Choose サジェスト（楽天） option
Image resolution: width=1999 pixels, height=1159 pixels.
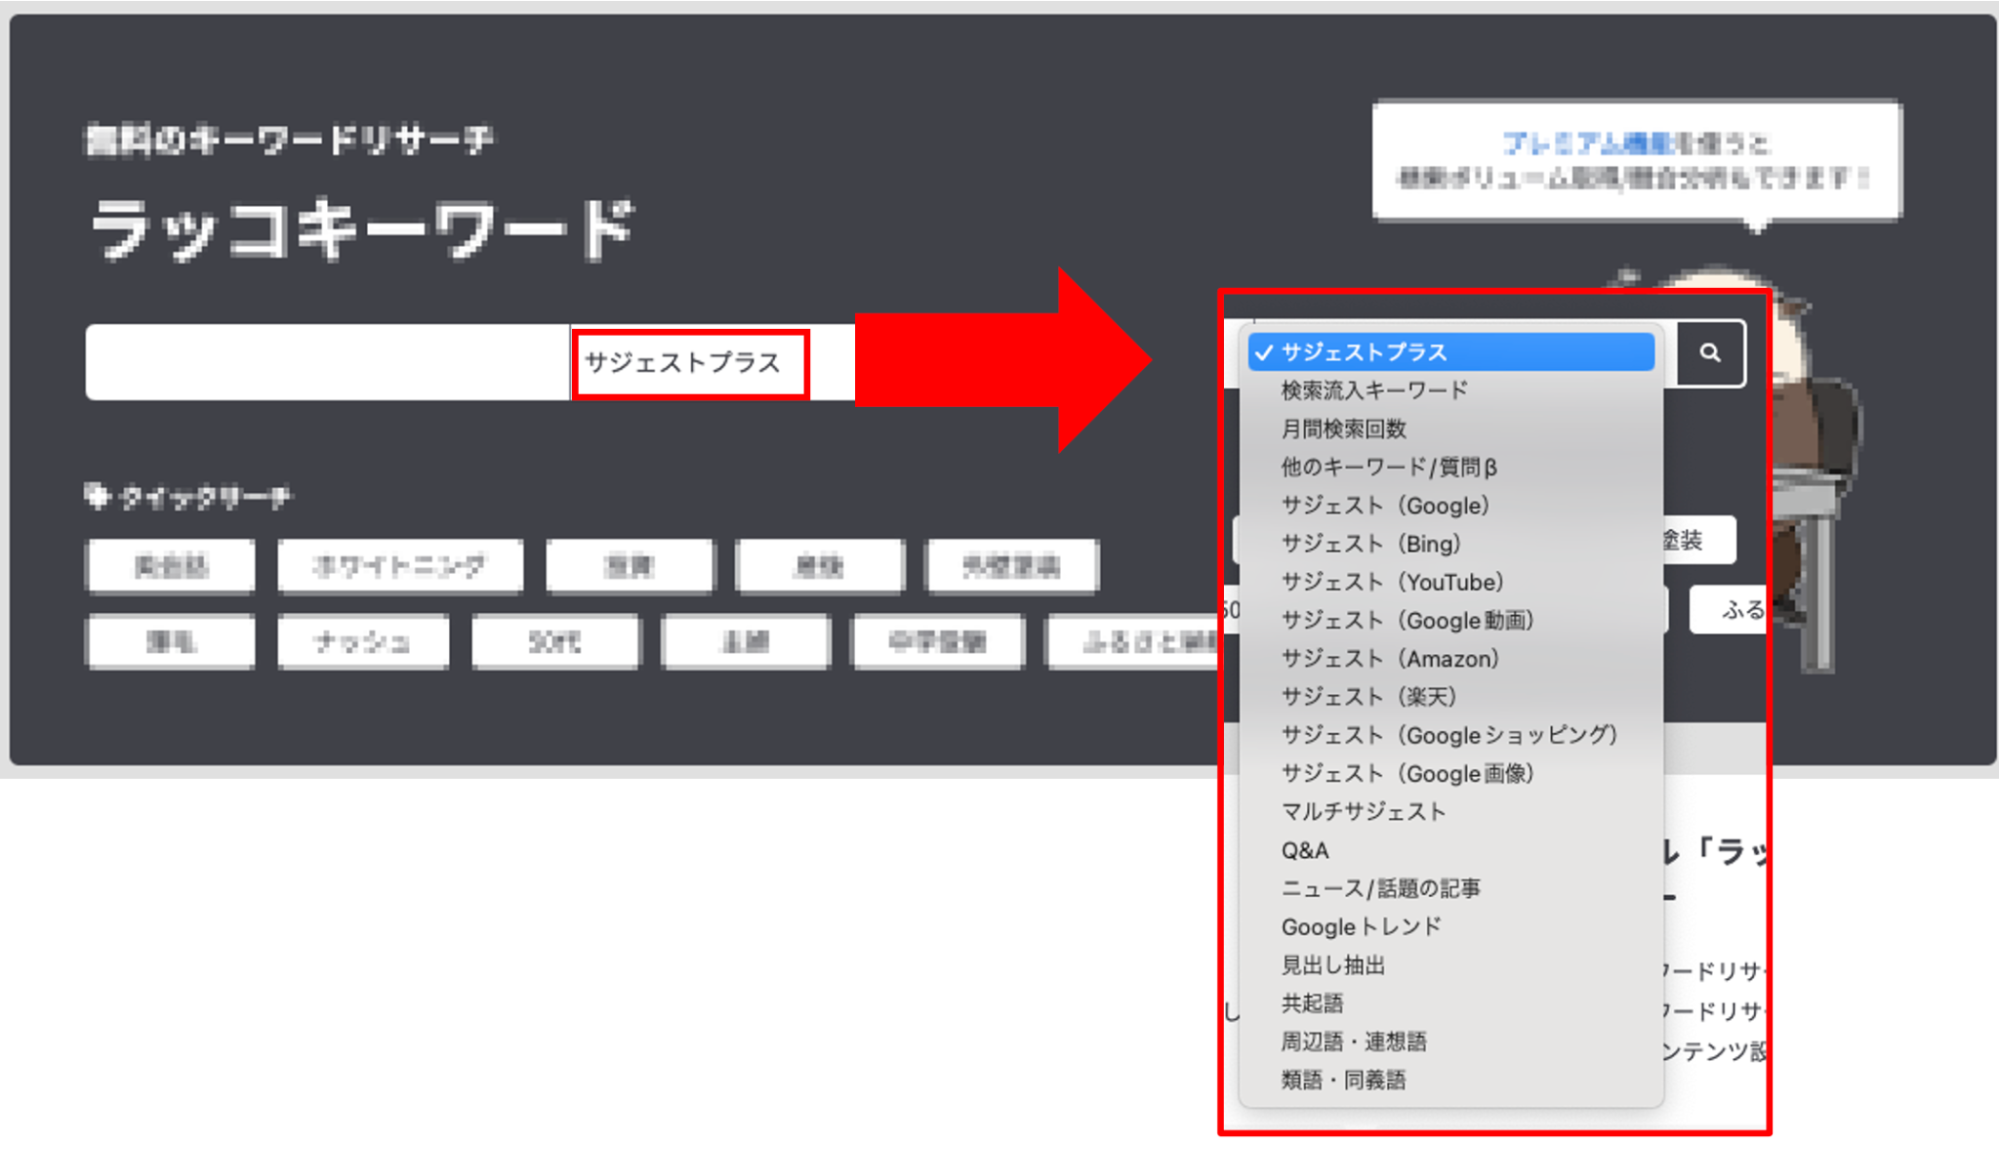[1451, 697]
